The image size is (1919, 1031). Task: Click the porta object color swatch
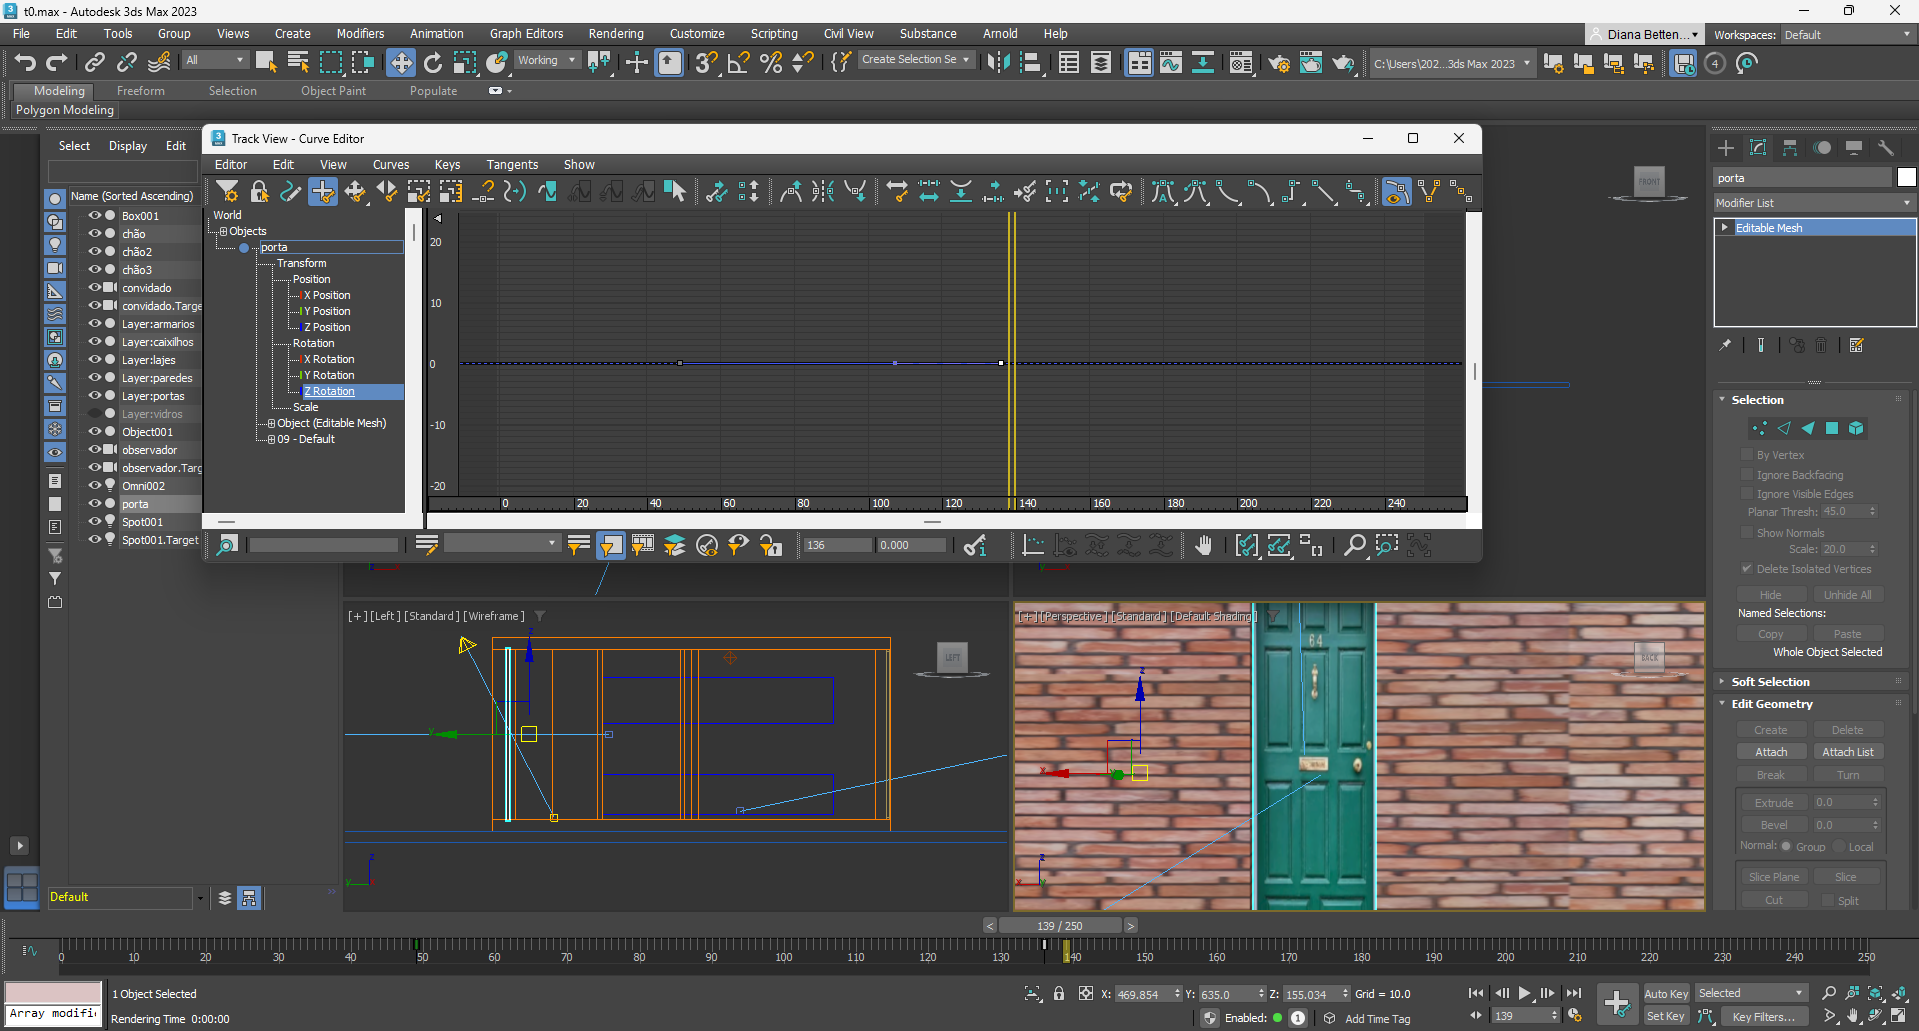click(x=1906, y=178)
